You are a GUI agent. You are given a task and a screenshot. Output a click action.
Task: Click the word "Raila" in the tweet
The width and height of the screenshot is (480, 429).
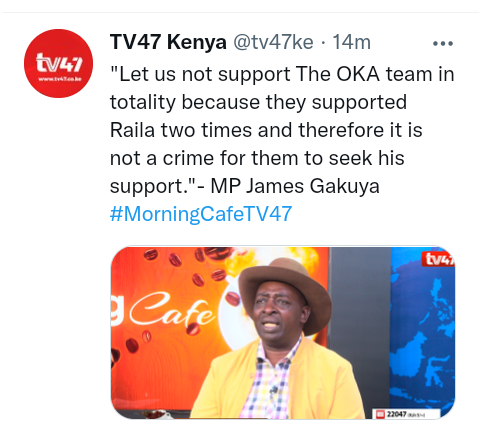[x=132, y=130]
